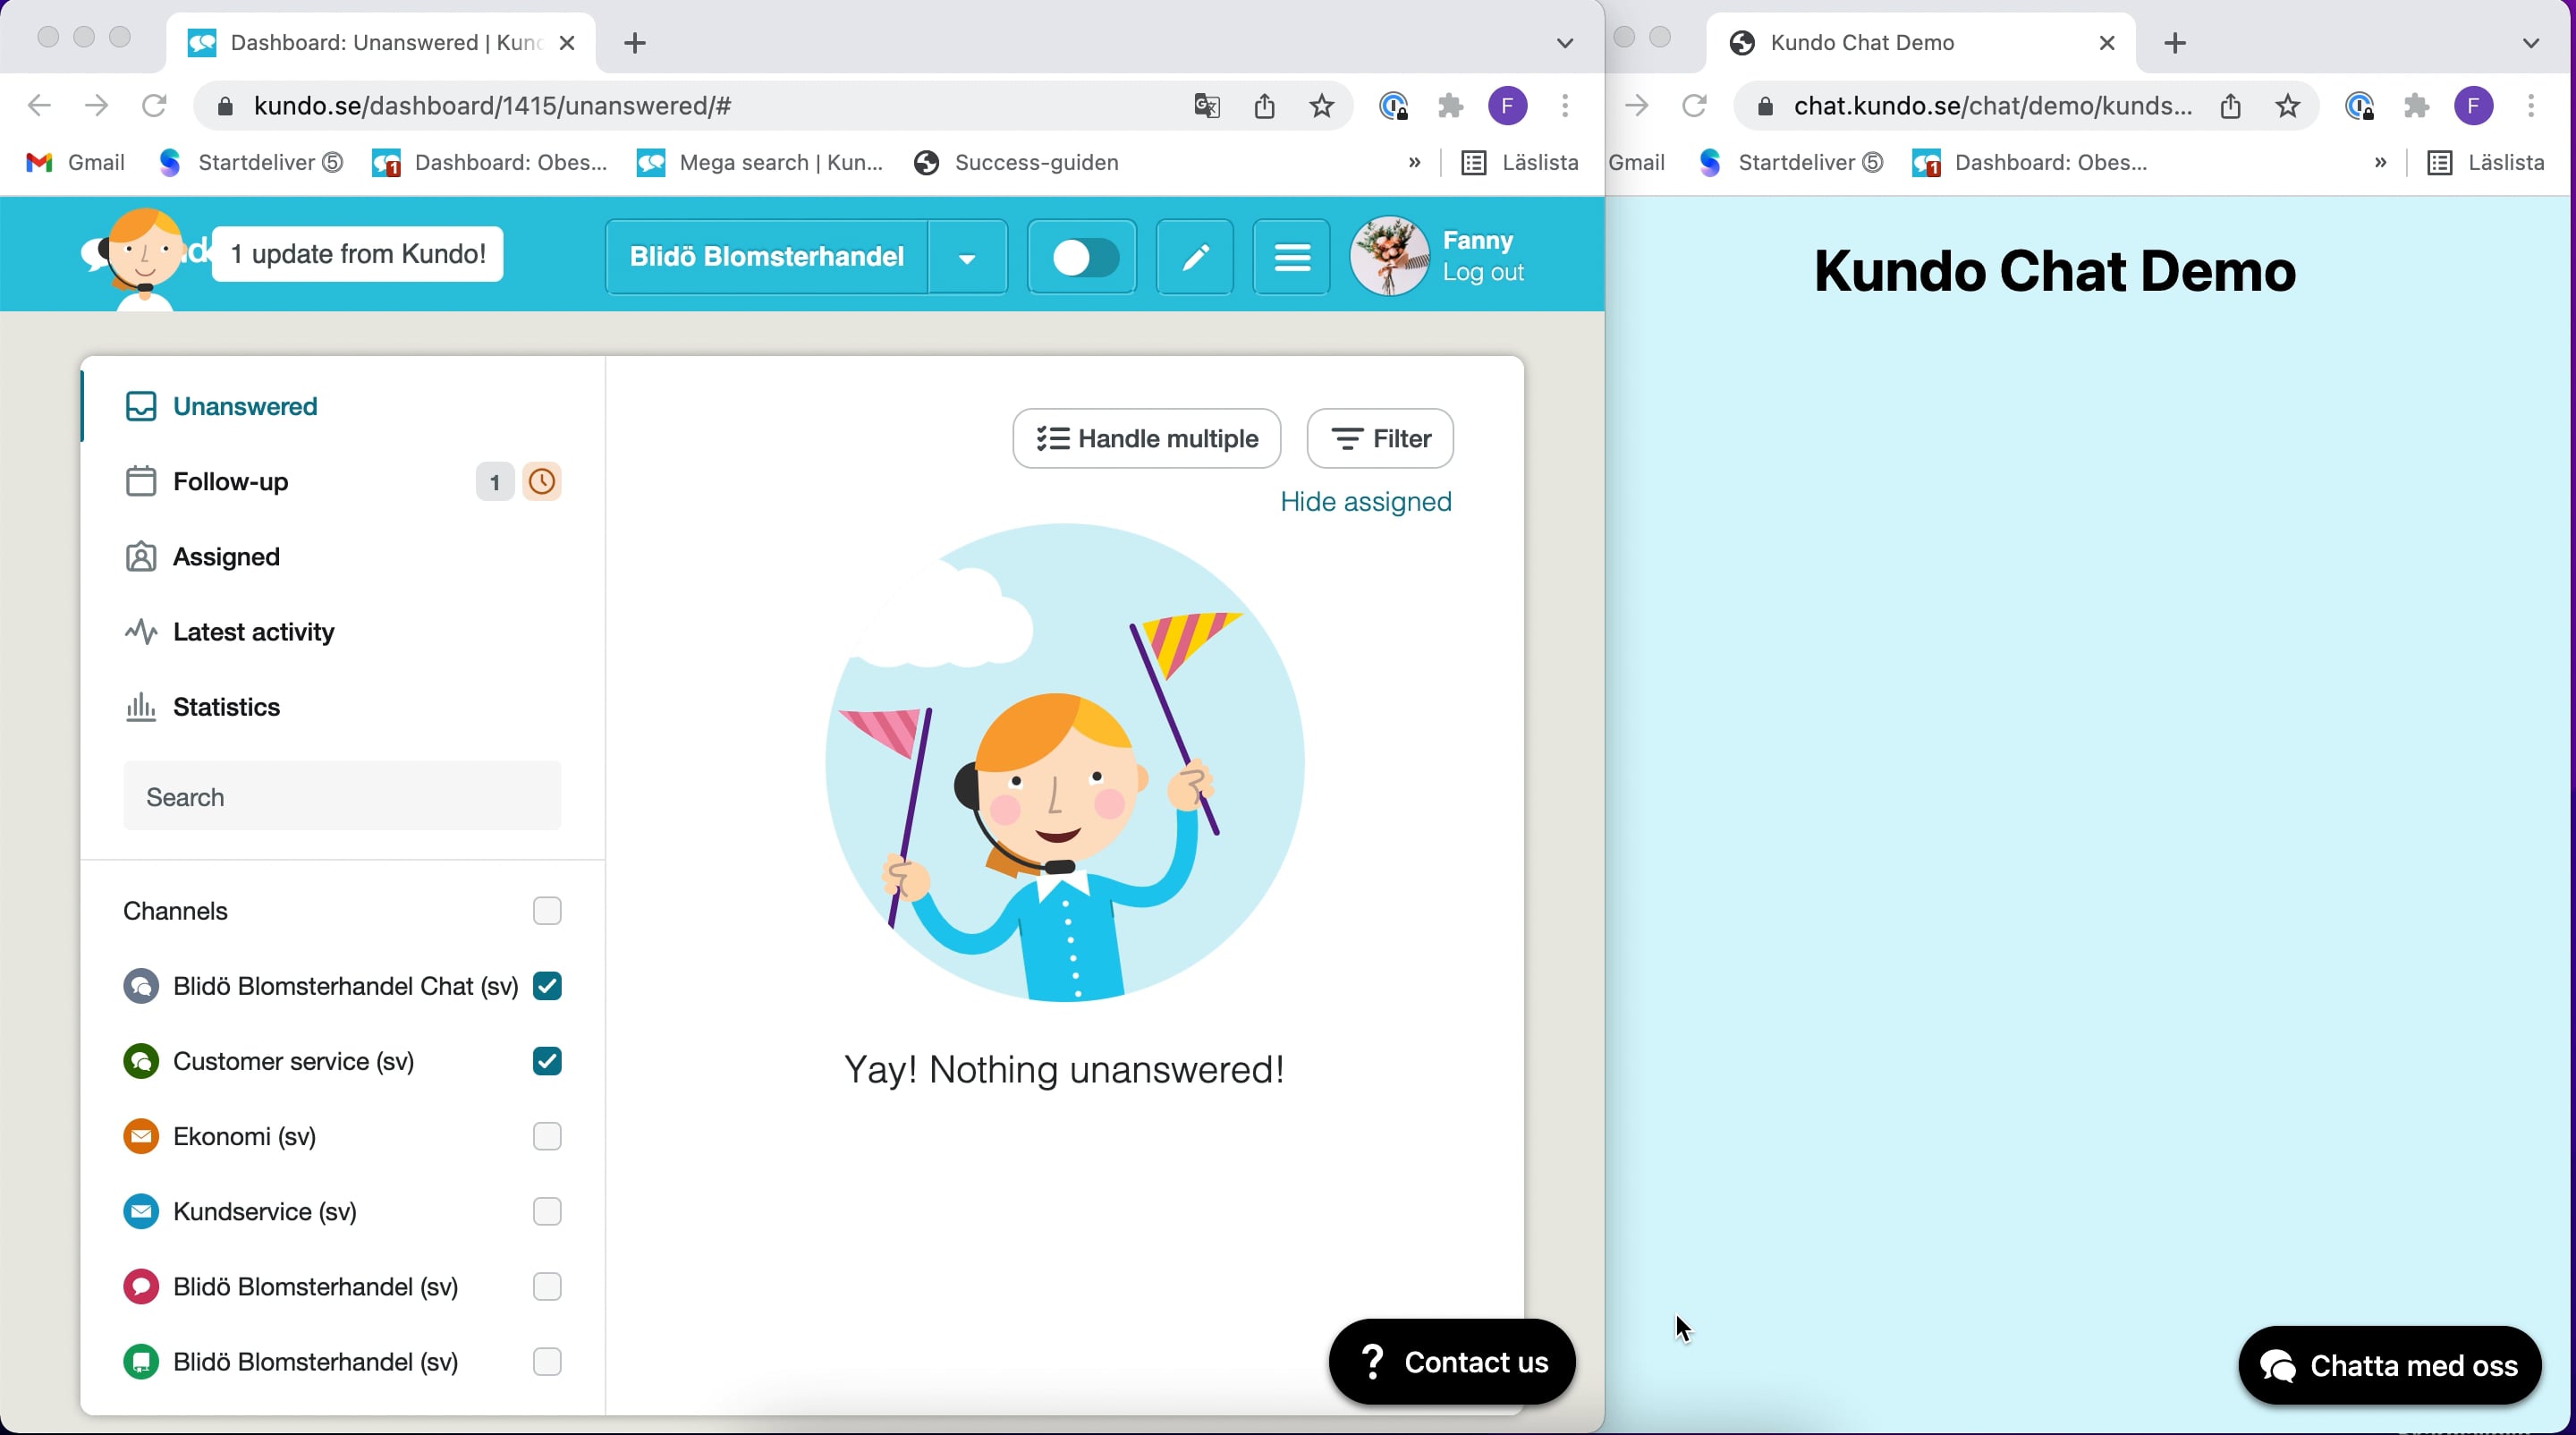The image size is (2576, 1435).
Task: Click into the sidebar Search field
Action: click(x=342, y=796)
